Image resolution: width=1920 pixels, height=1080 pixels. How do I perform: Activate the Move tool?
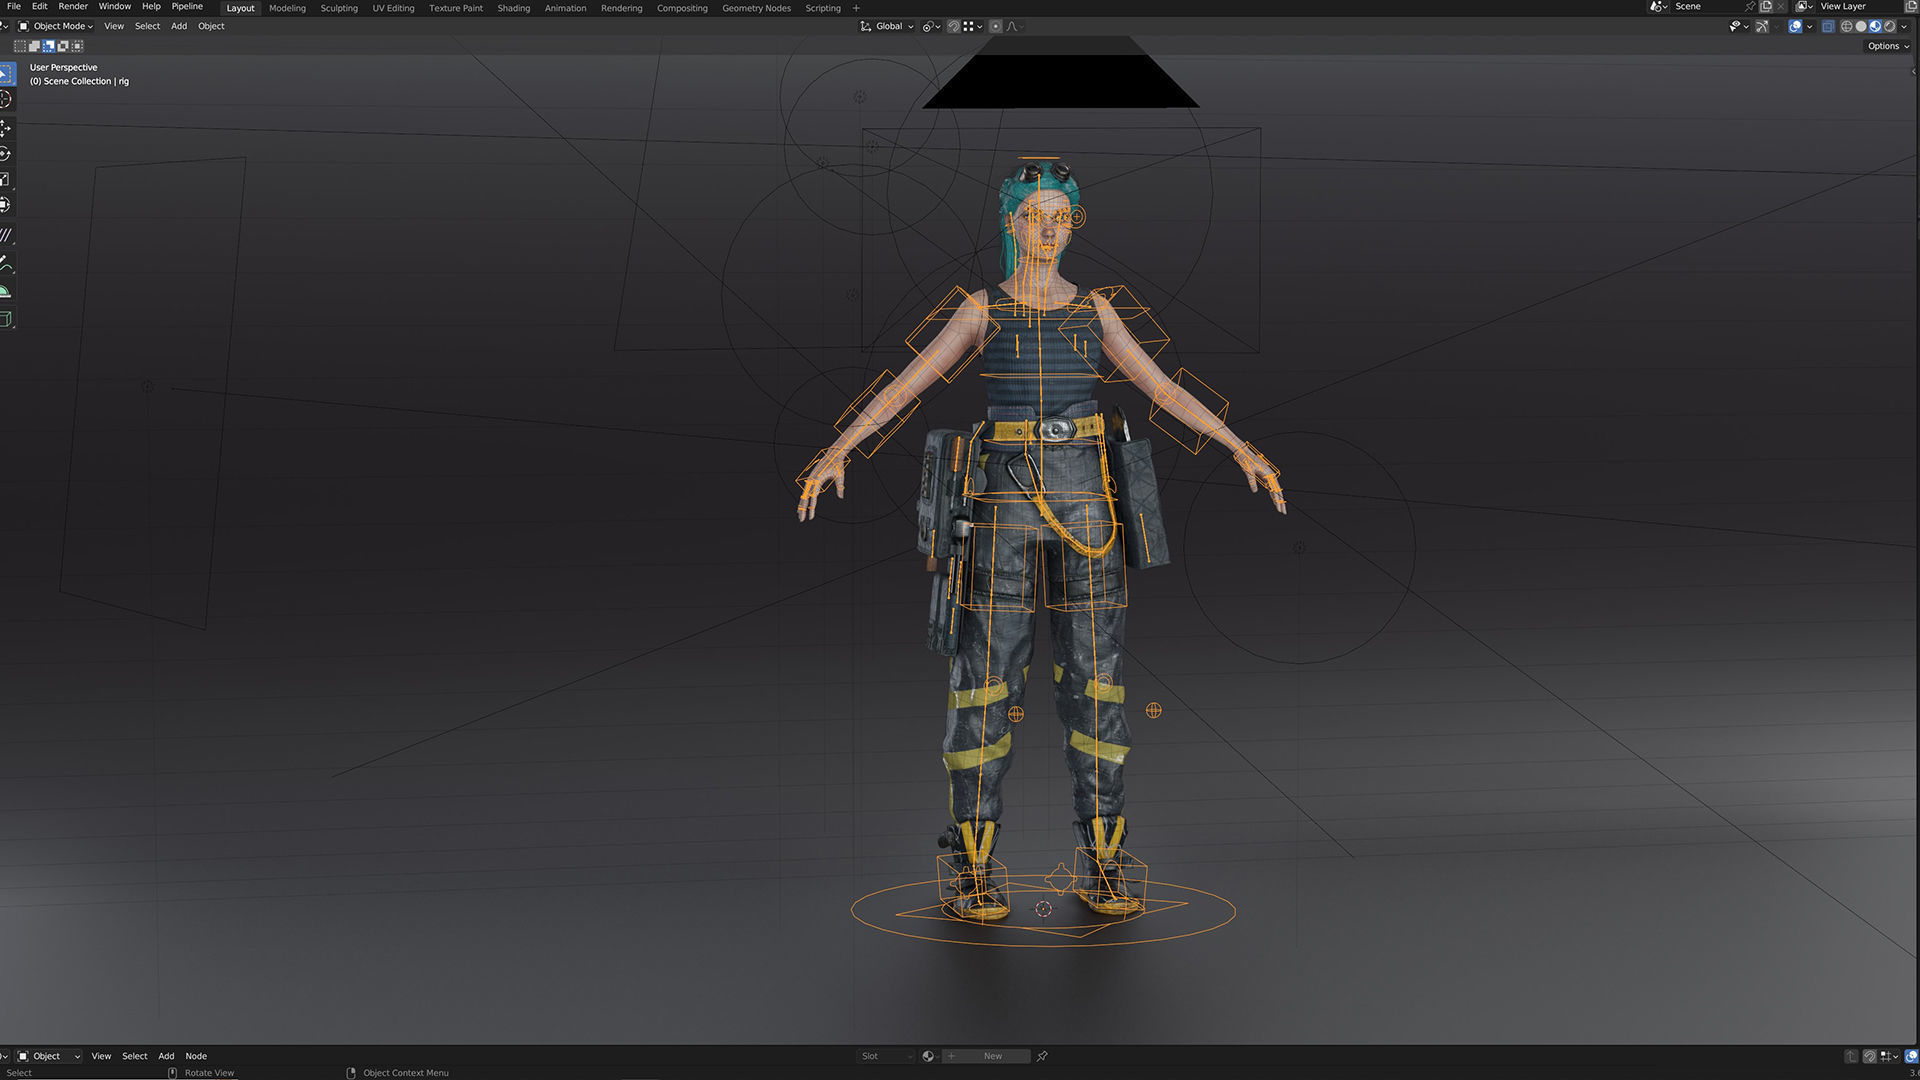click(x=5, y=128)
